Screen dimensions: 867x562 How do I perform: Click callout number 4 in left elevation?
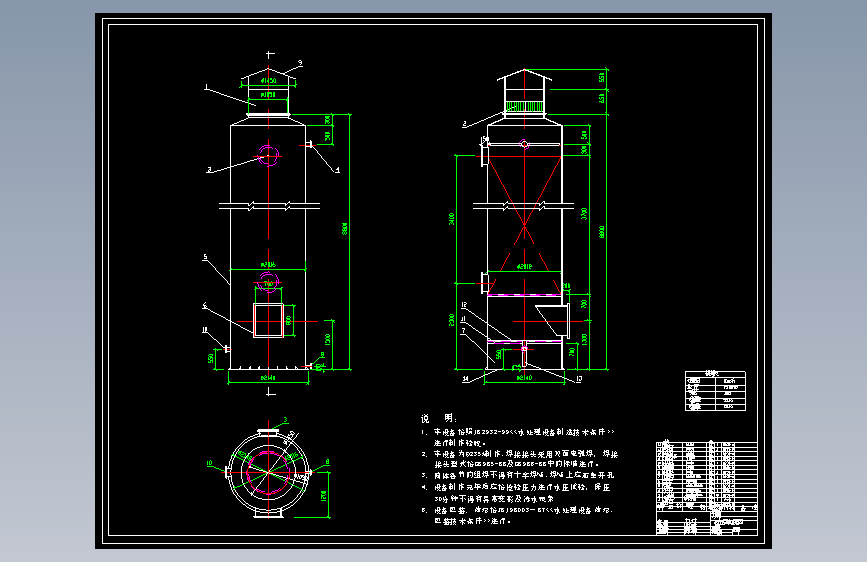pyautogui.click(x=337, y=170)
